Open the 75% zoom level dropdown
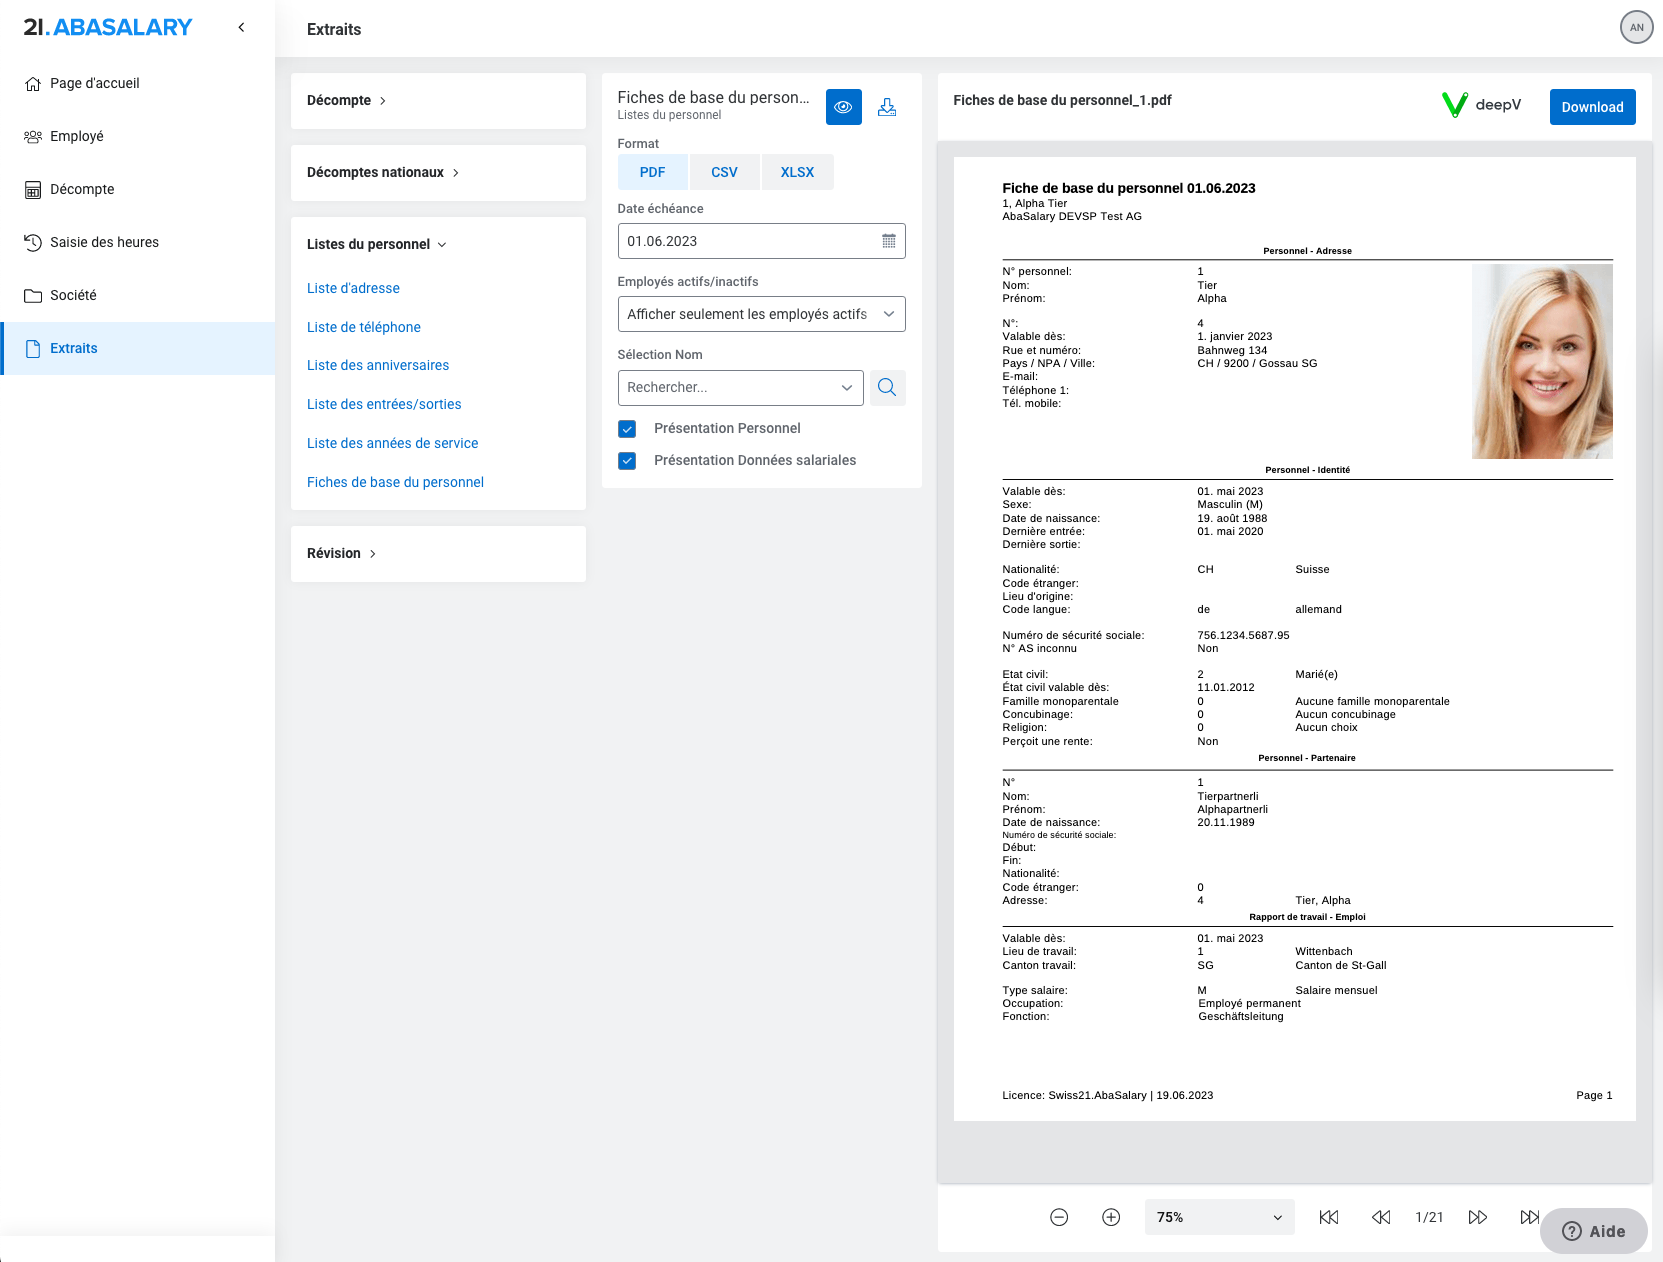This screenshot has height=1262, width=1663. [x=1218, y=1217]
